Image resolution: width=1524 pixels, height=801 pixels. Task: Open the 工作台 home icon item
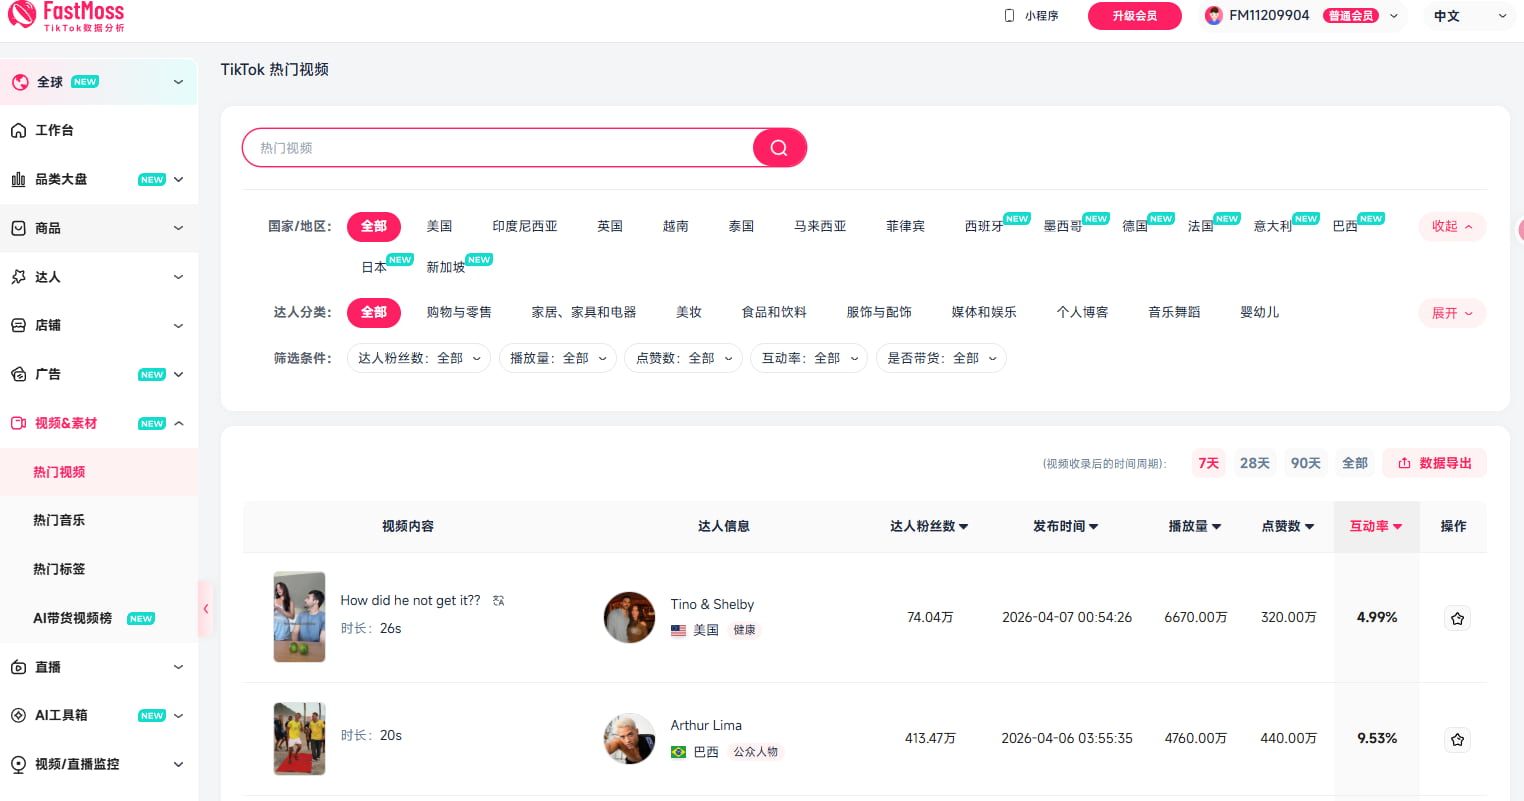tap(18, 131)
